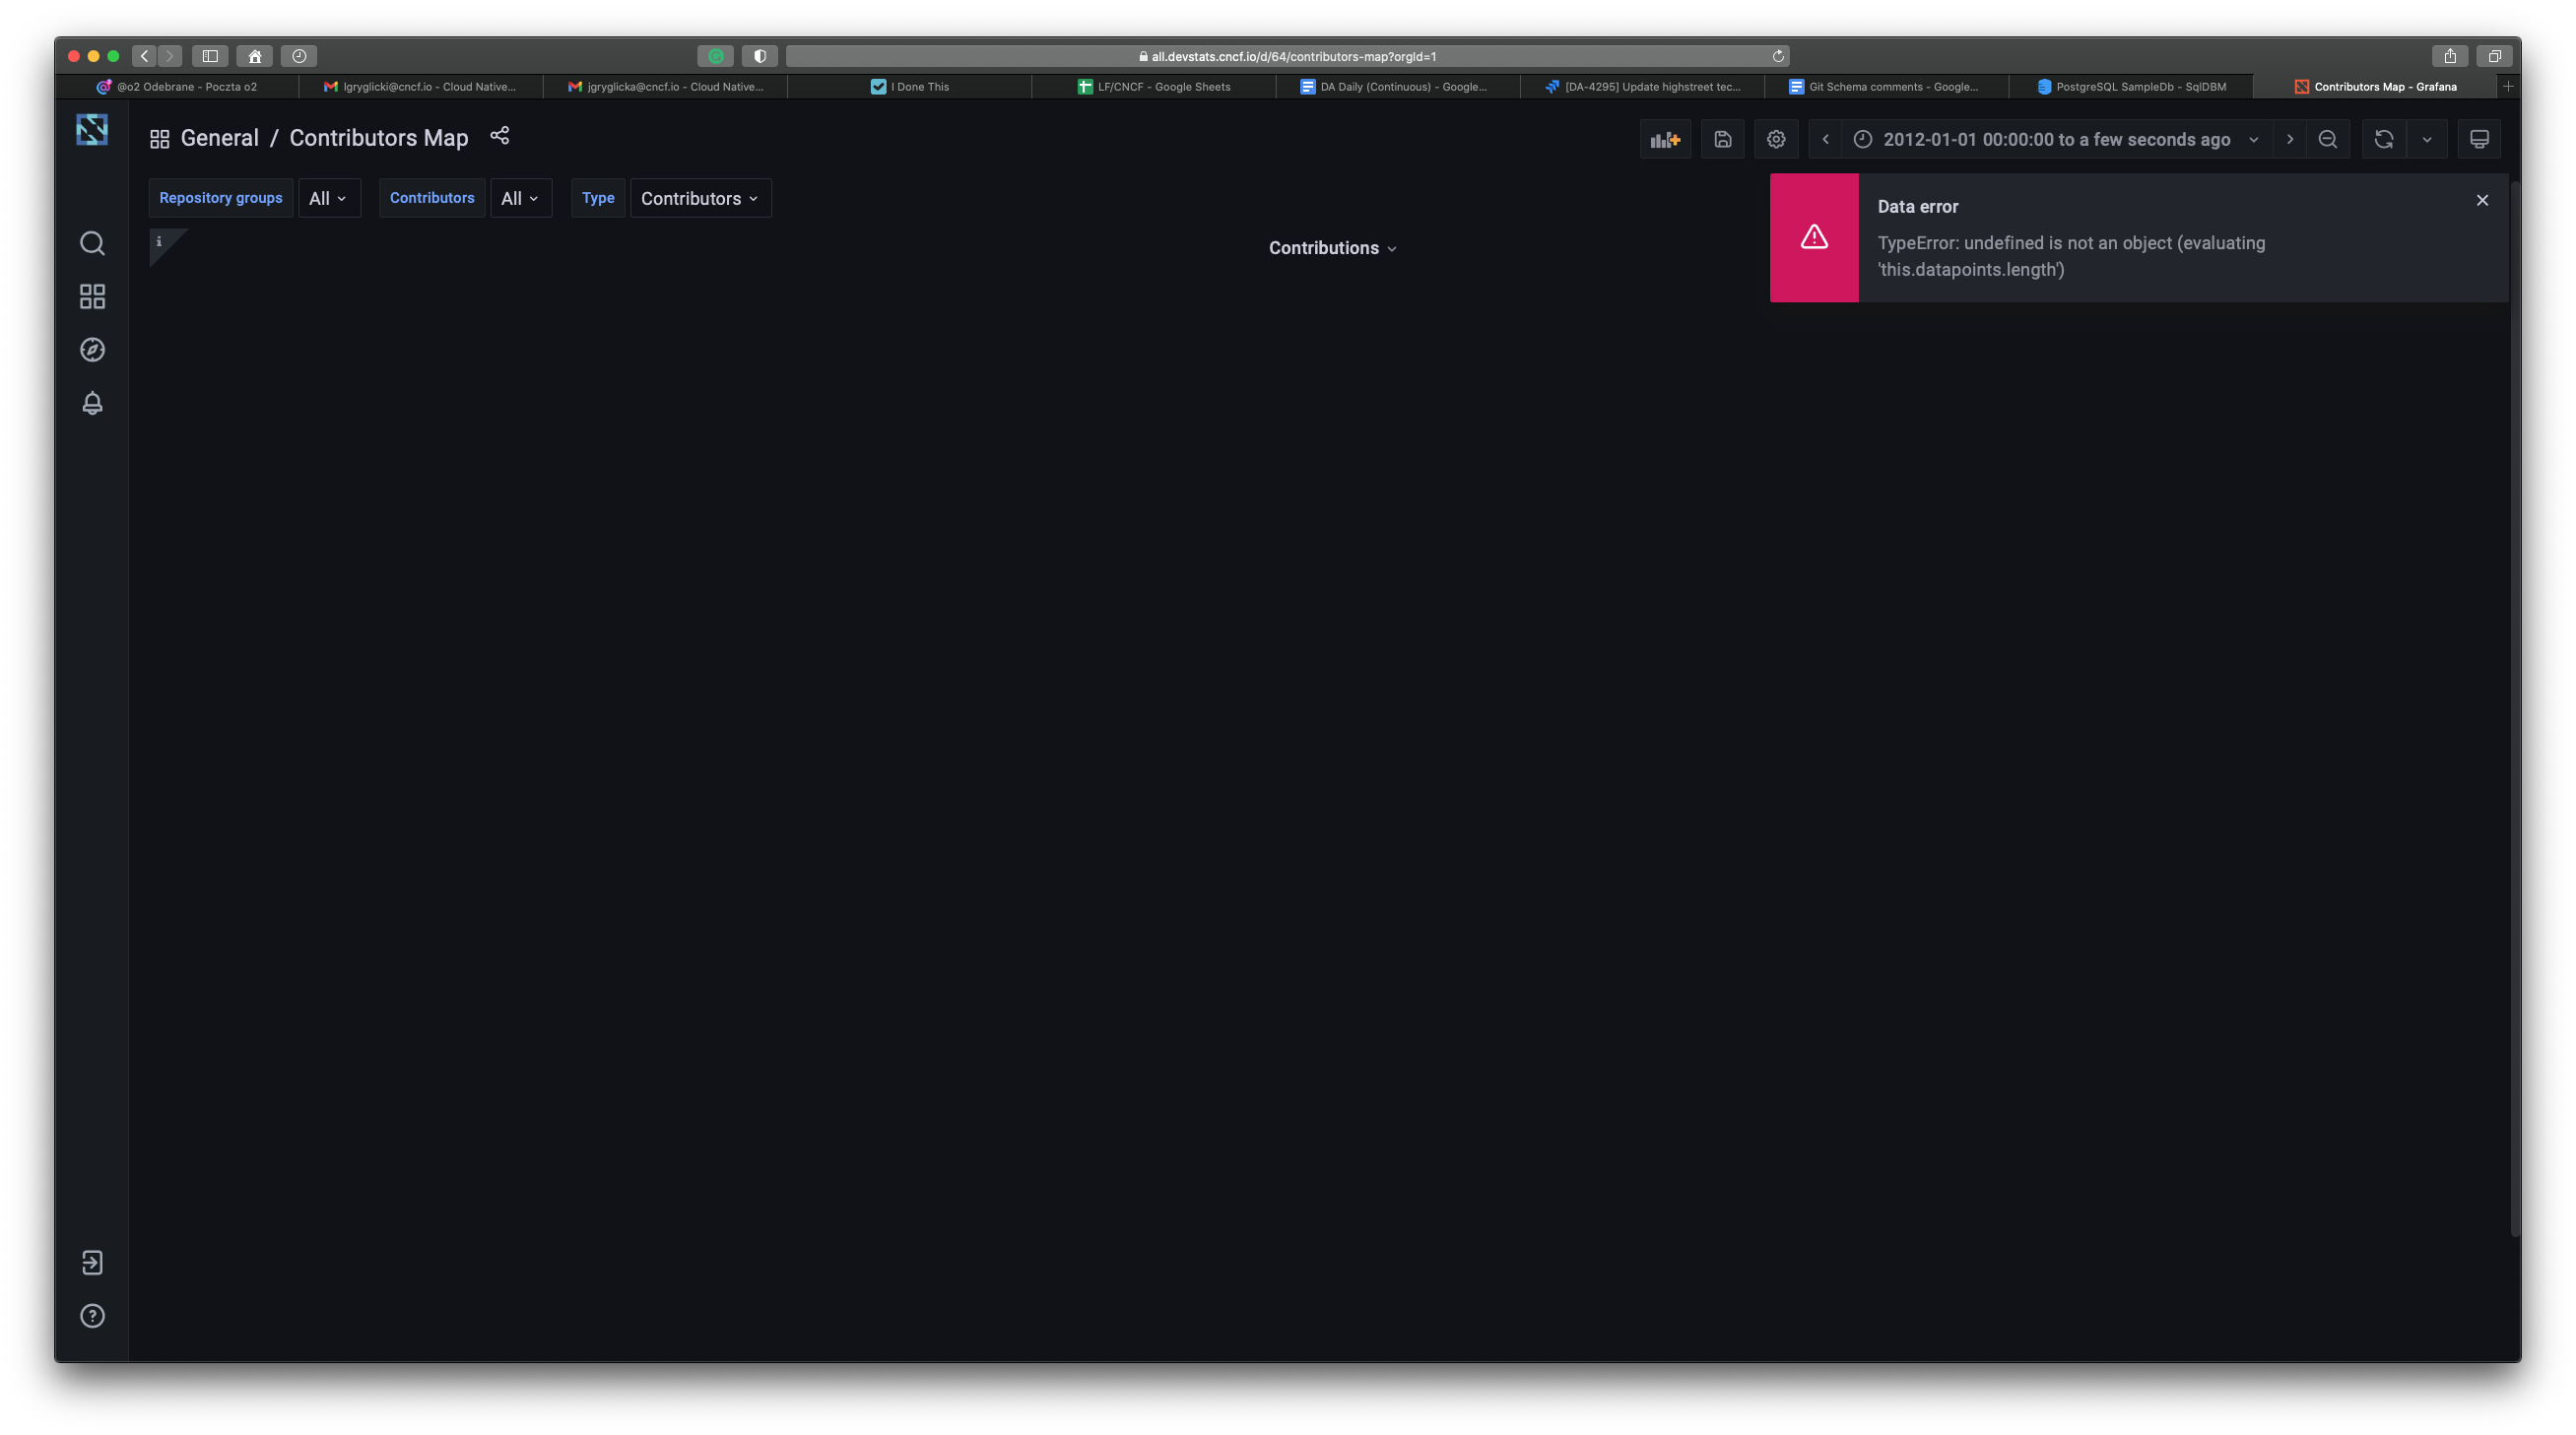Click the refresh dashboard icon

click(2384, 139)
